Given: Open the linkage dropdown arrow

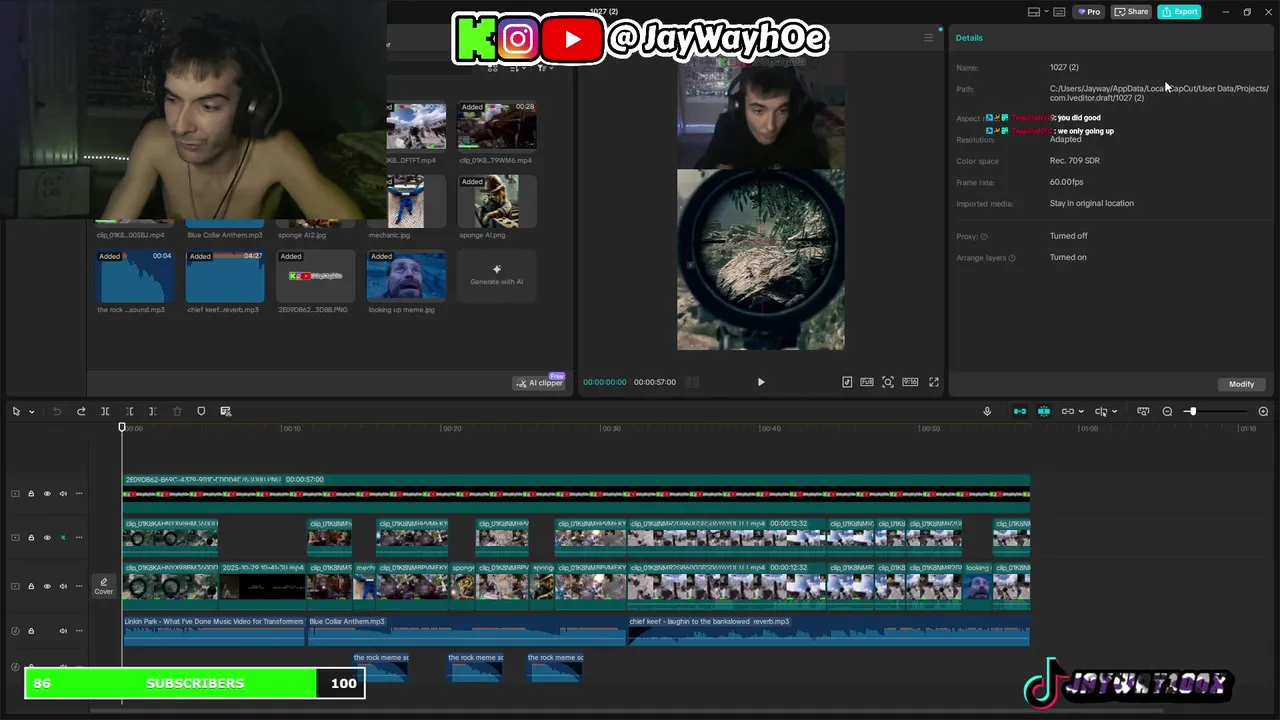Looking at the screenshot, I should click(1081, 412).
